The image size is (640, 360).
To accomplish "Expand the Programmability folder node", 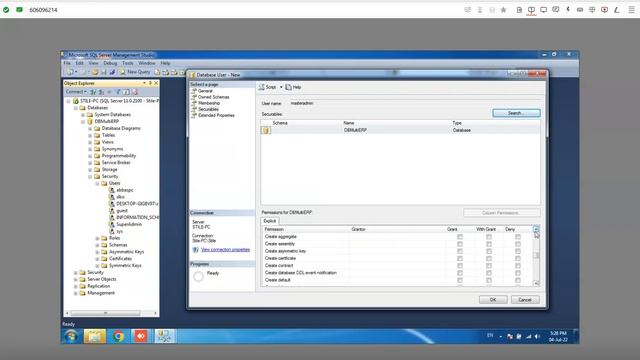I will (x=90, y=156).
